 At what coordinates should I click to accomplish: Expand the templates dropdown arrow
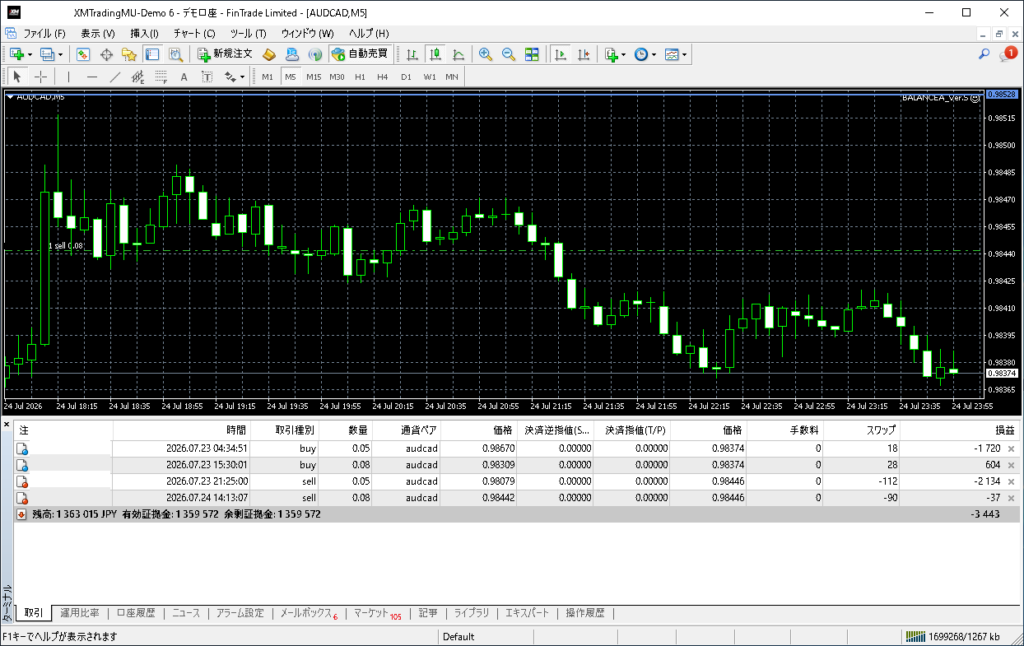coord(684,55)
